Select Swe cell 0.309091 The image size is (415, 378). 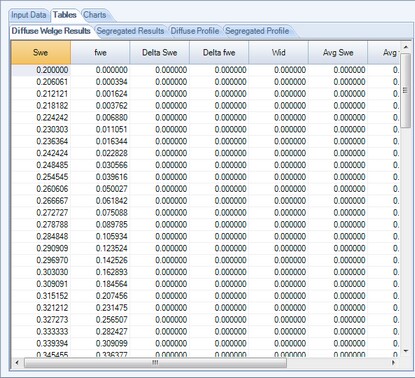click(41, 284)
